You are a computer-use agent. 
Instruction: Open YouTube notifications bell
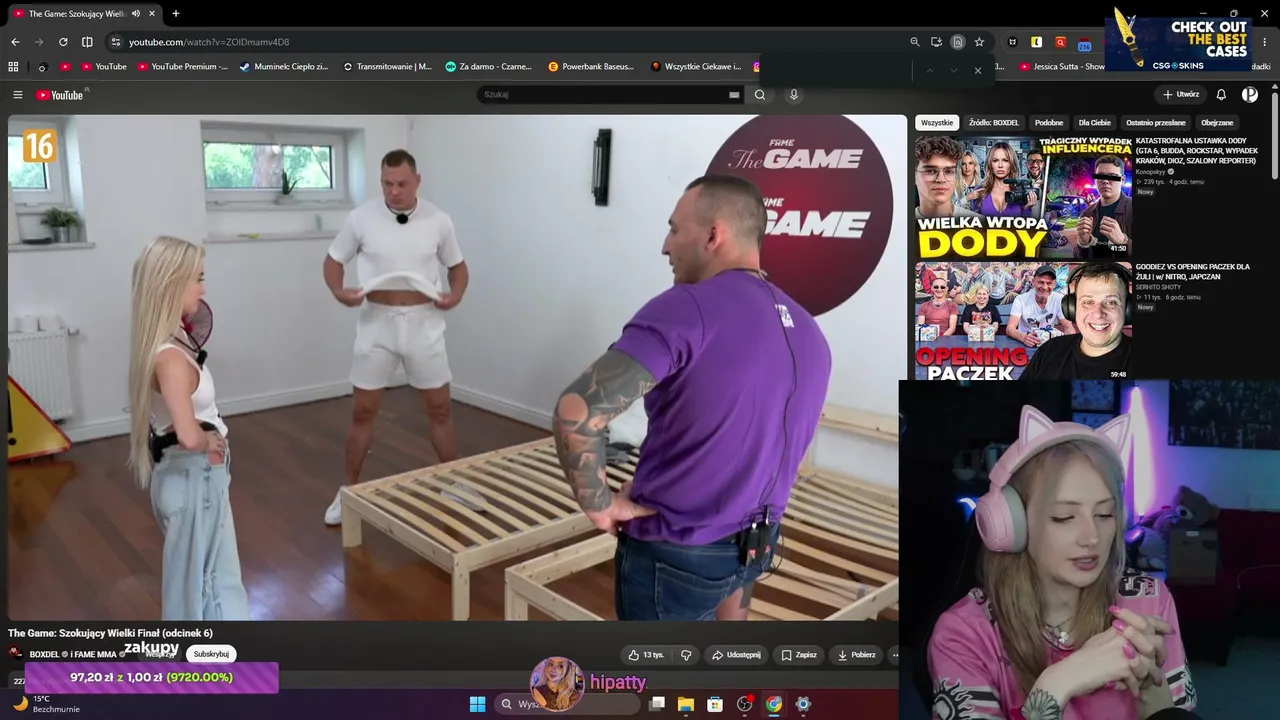click(x=1221, y=95)
